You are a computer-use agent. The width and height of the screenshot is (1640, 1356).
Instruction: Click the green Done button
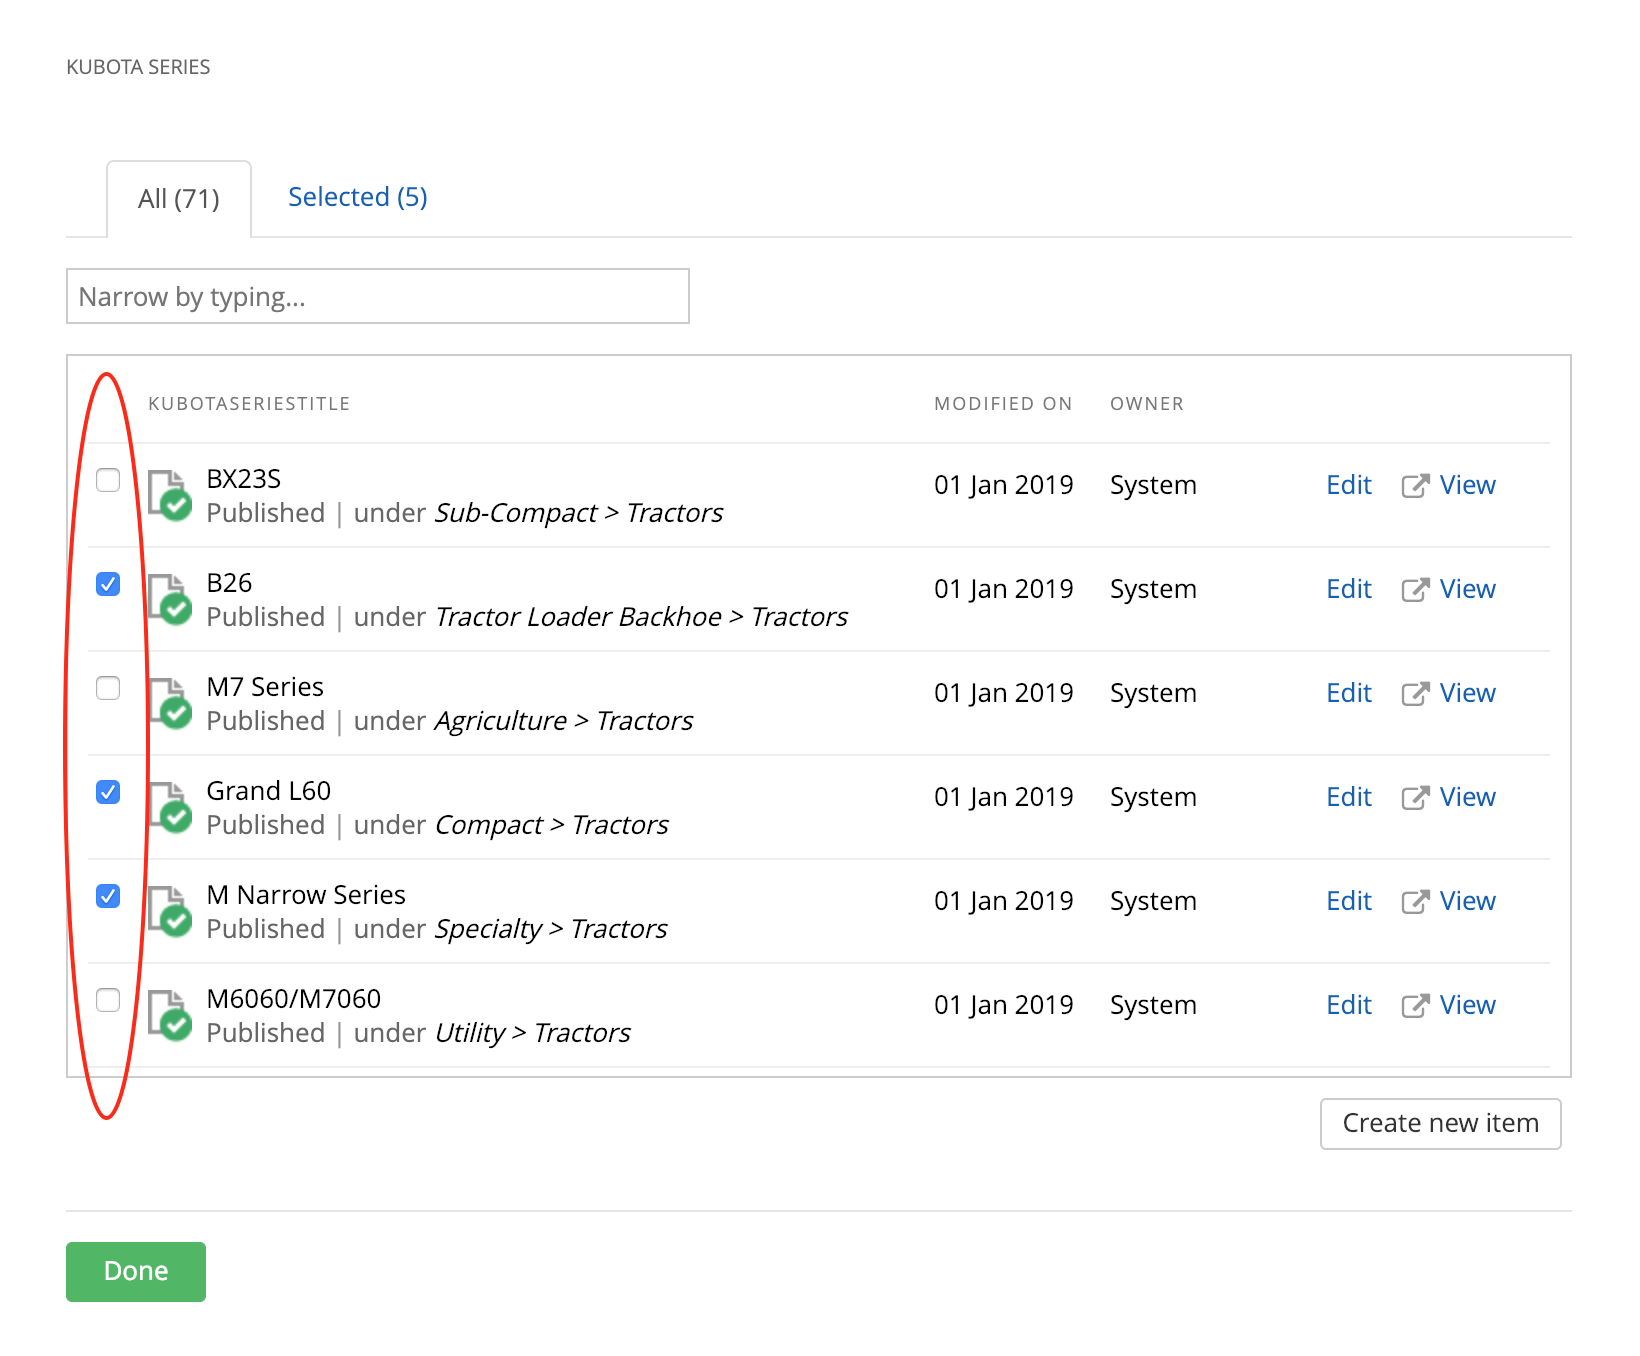[136, 1272]
